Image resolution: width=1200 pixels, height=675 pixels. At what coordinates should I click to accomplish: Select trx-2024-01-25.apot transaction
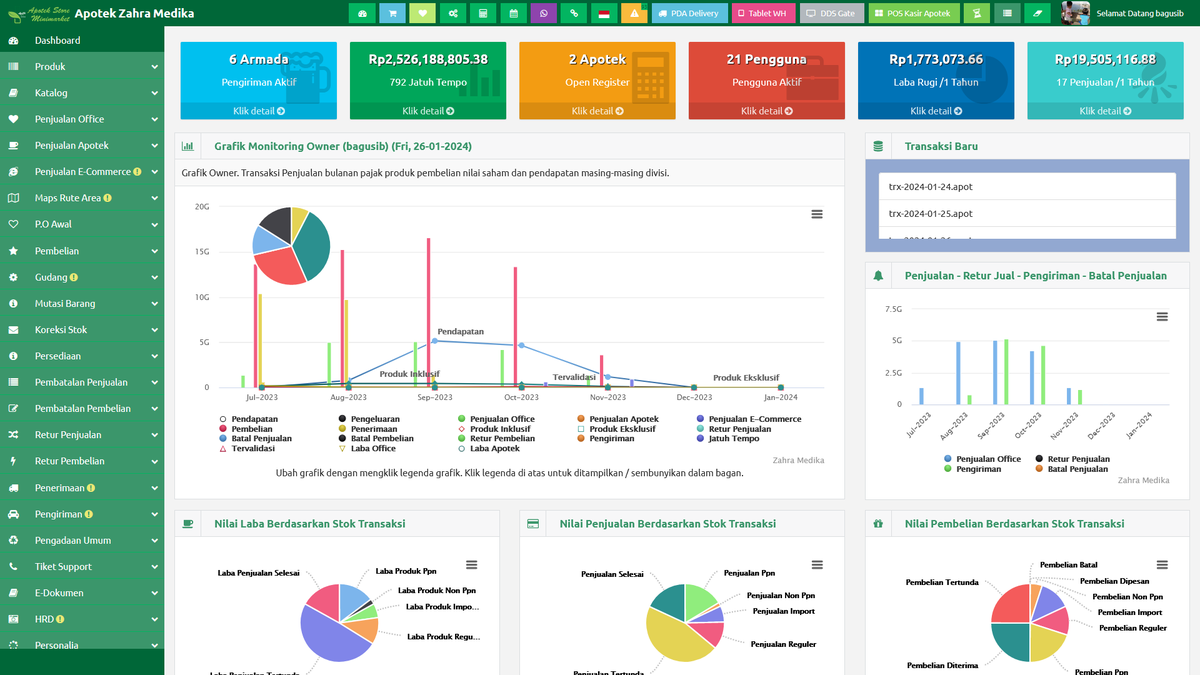[1026, 213]
